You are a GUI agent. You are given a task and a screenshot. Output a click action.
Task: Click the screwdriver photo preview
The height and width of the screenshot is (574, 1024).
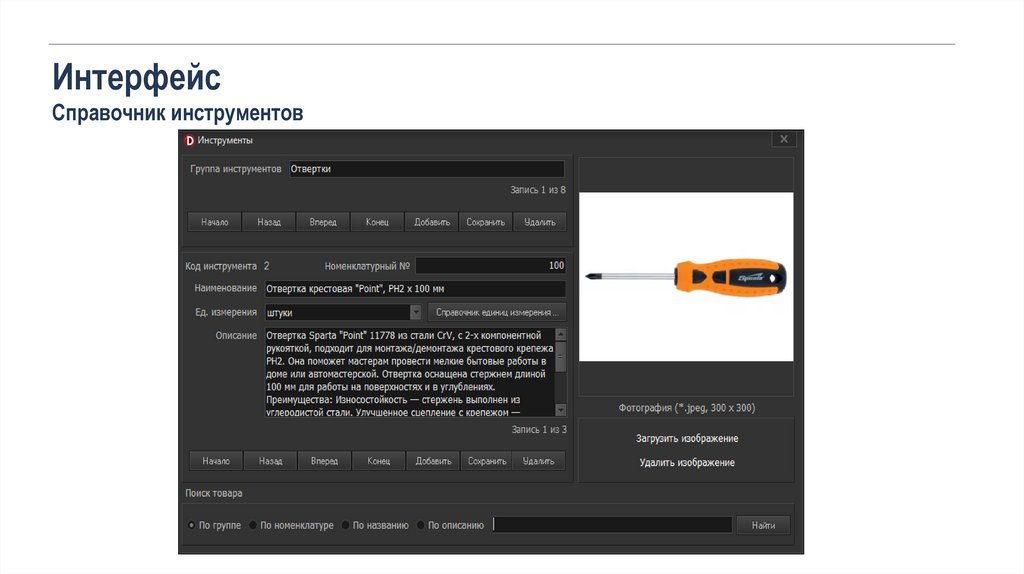coord(686,276)
